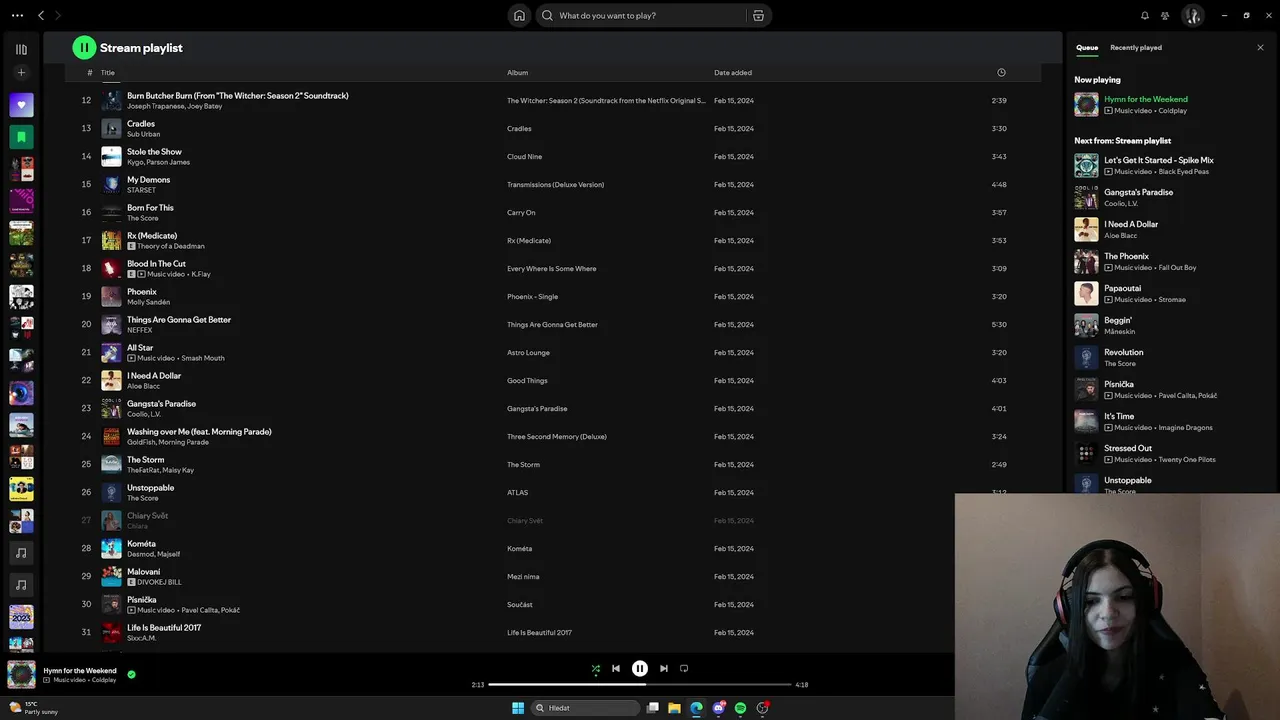Open Liked Songs from the sidebar
The width and height of the screenshot is (1280, 720).
tap(21, 105)
